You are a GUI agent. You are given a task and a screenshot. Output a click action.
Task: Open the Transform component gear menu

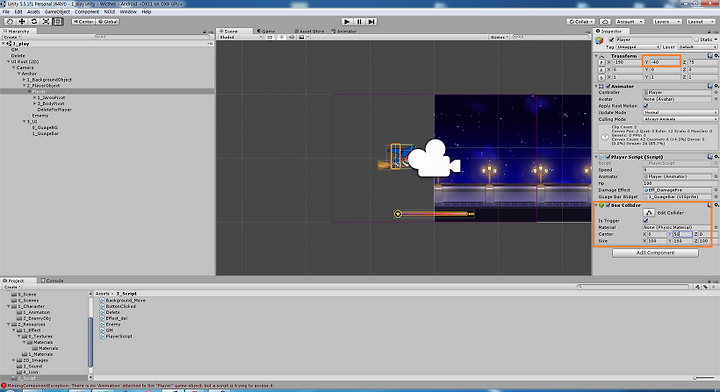(x=716, y=56)
